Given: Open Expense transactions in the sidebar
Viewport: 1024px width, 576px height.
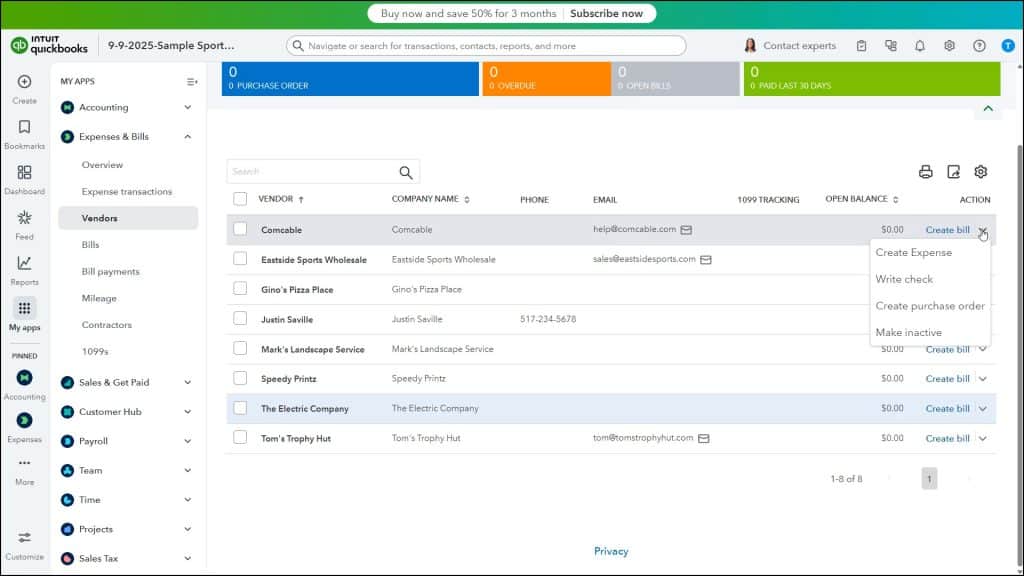Looking at the screenshot, I should click(127, 191).
